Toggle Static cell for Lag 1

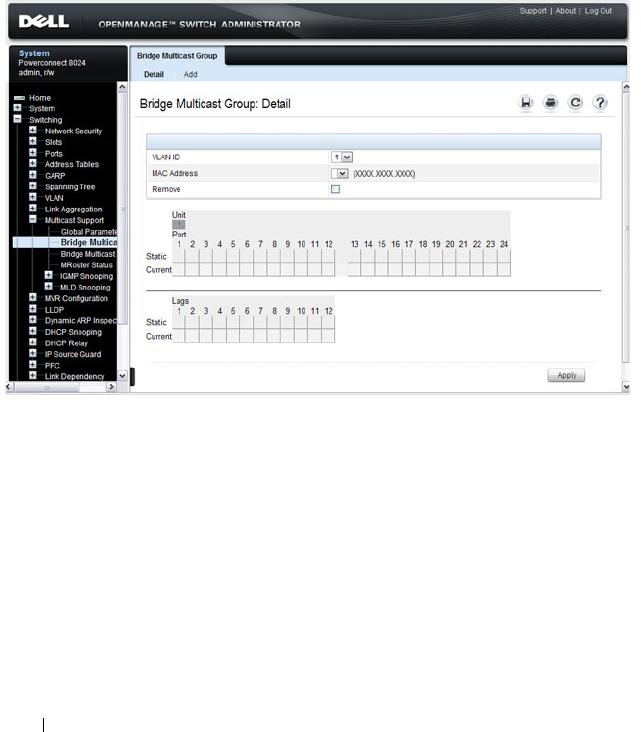pos(179,323)
